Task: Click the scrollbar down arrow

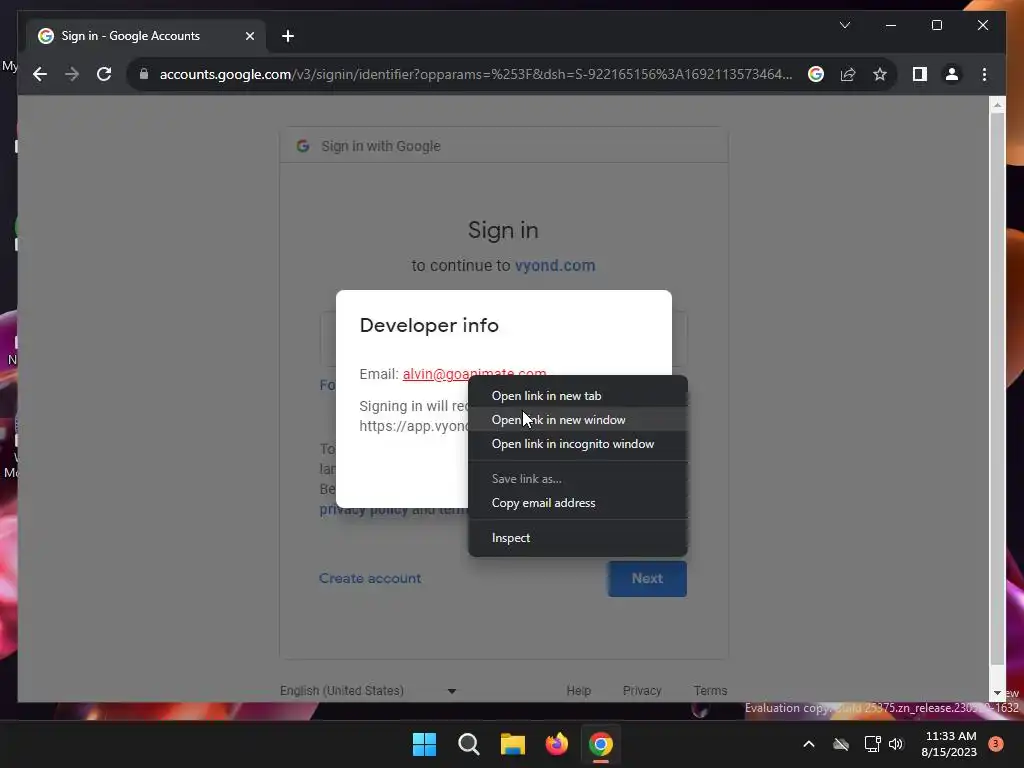Action: (997, 693)
